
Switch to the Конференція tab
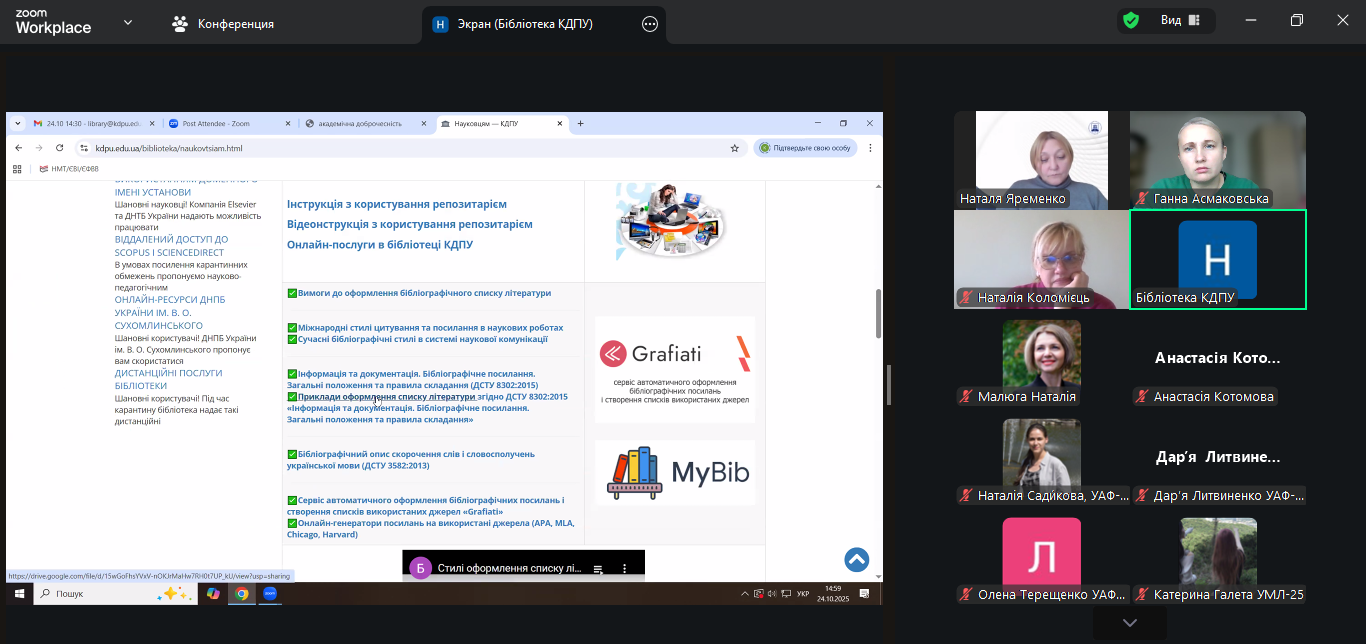[x=223, y=24]
